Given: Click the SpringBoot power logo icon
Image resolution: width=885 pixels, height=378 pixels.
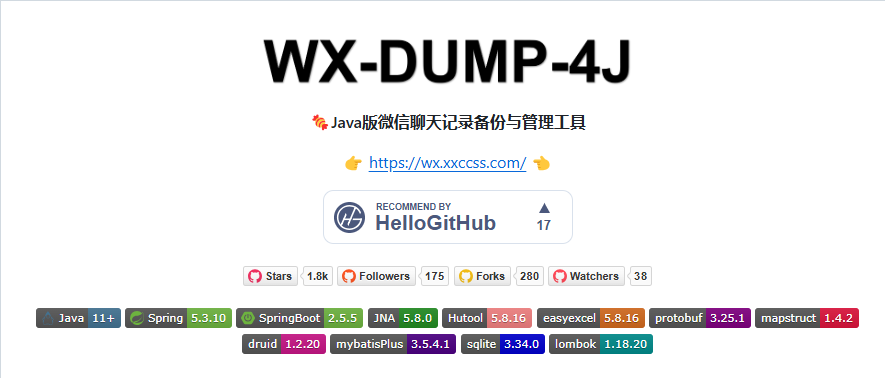Looking at the screenshot, I should 247,318.
